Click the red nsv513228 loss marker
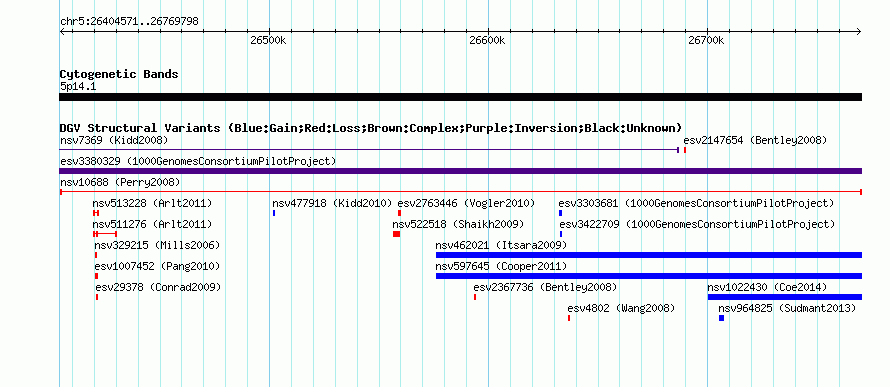 pos(96,213)
